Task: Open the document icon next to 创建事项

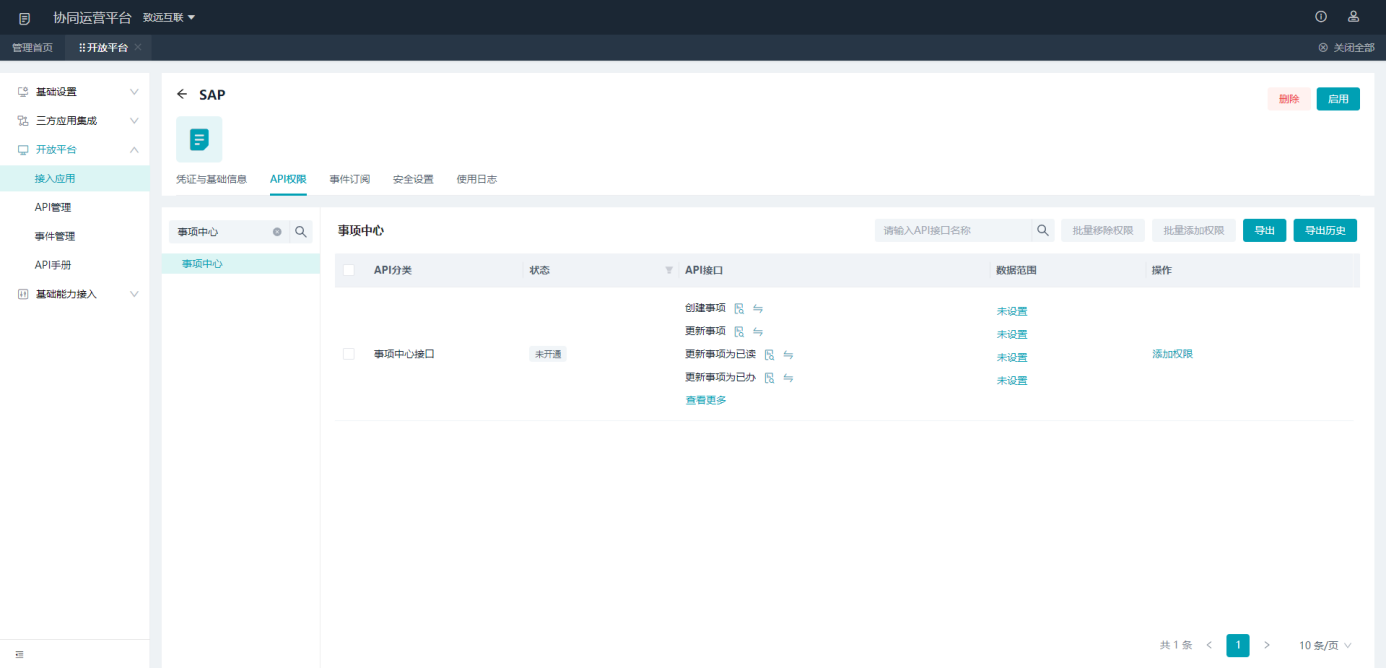Action: pyautogui.click(x=739, y=309)
